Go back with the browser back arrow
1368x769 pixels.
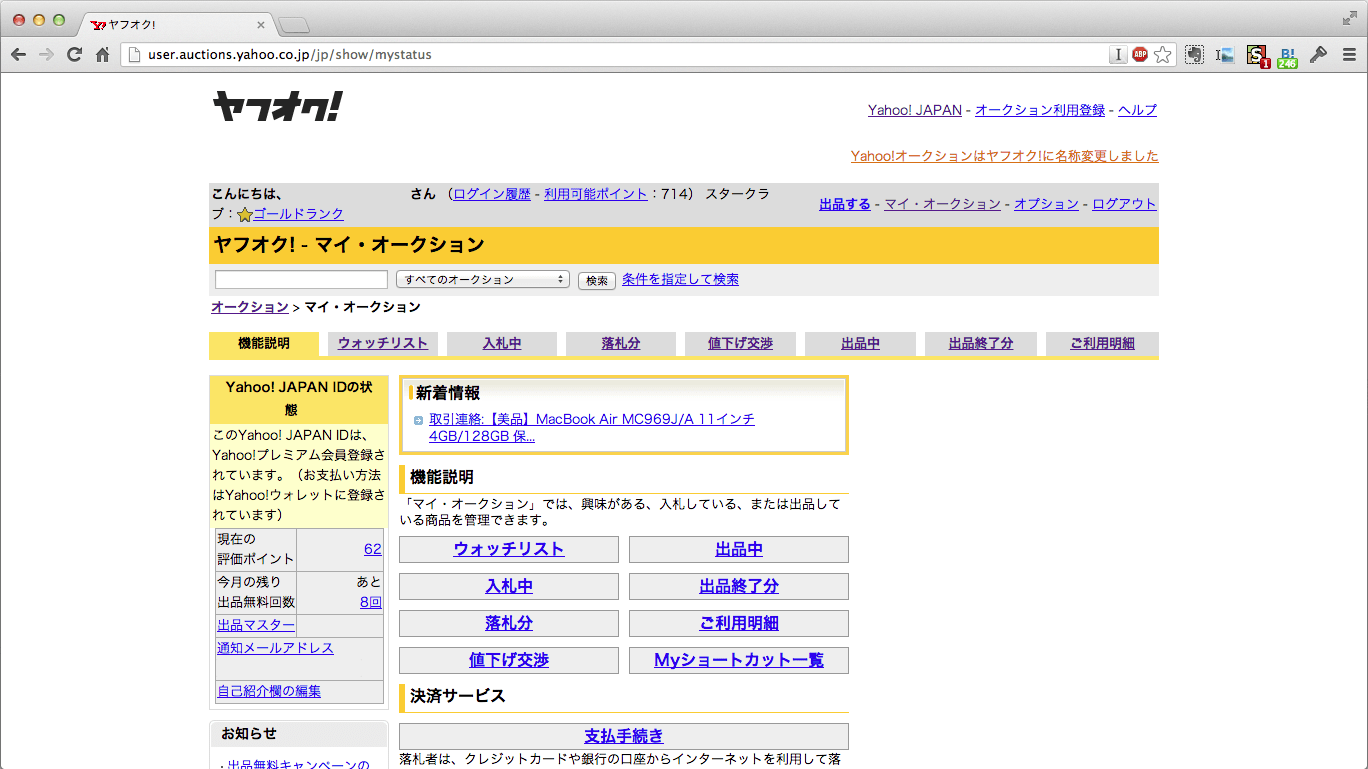pyautogui.click(x=18, y=55)
